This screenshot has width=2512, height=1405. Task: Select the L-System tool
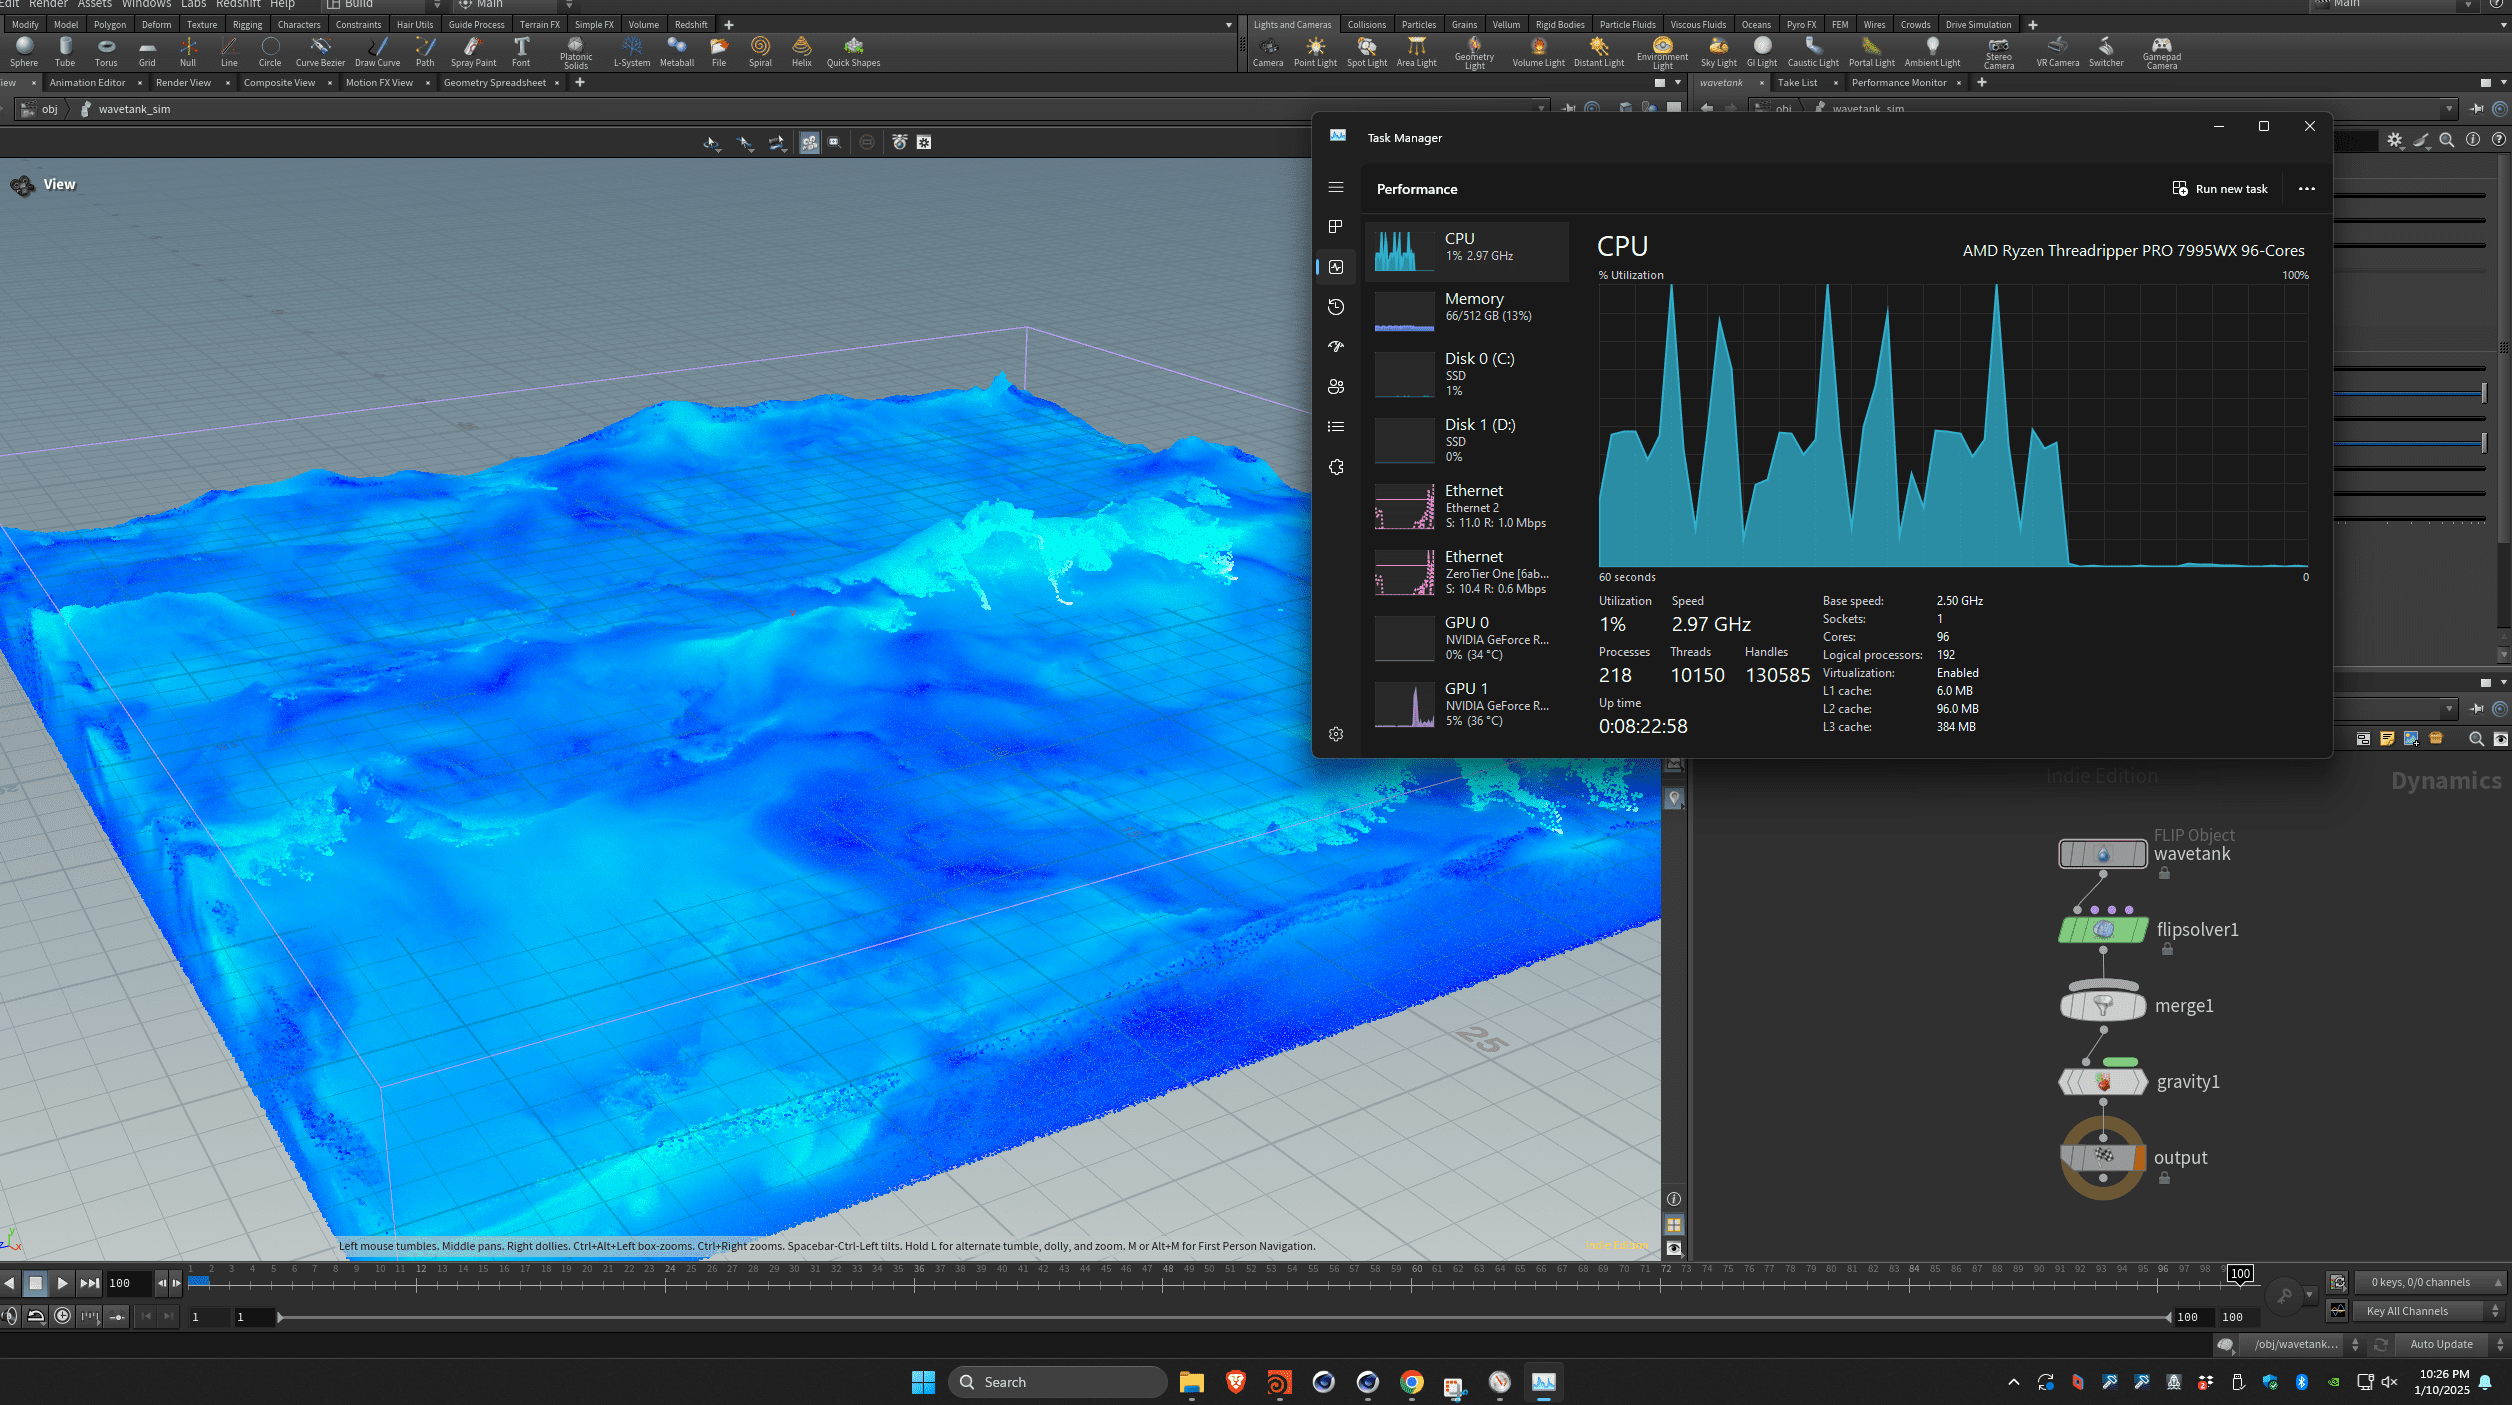tap(632, 50)
